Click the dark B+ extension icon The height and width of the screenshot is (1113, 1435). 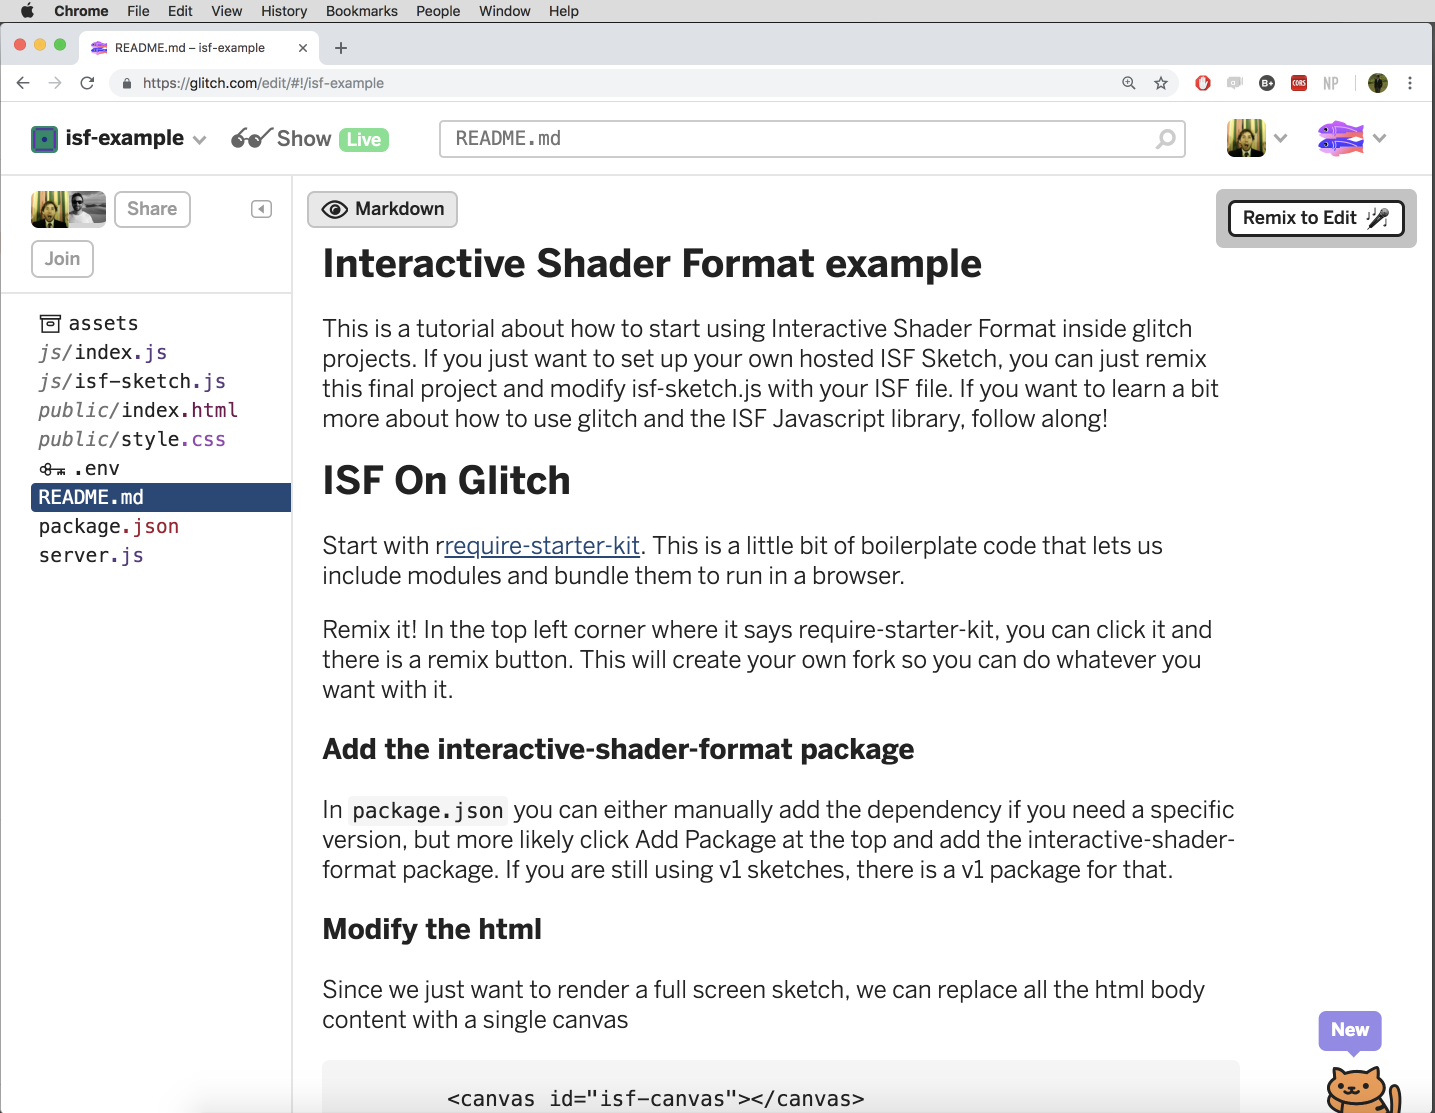coord(1267,83)
